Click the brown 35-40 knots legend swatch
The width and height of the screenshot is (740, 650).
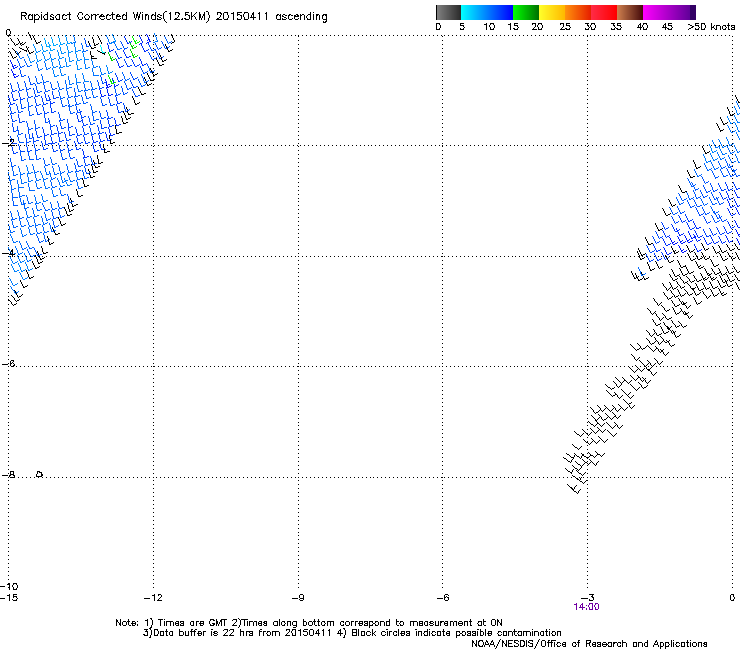tap(630, 12)
